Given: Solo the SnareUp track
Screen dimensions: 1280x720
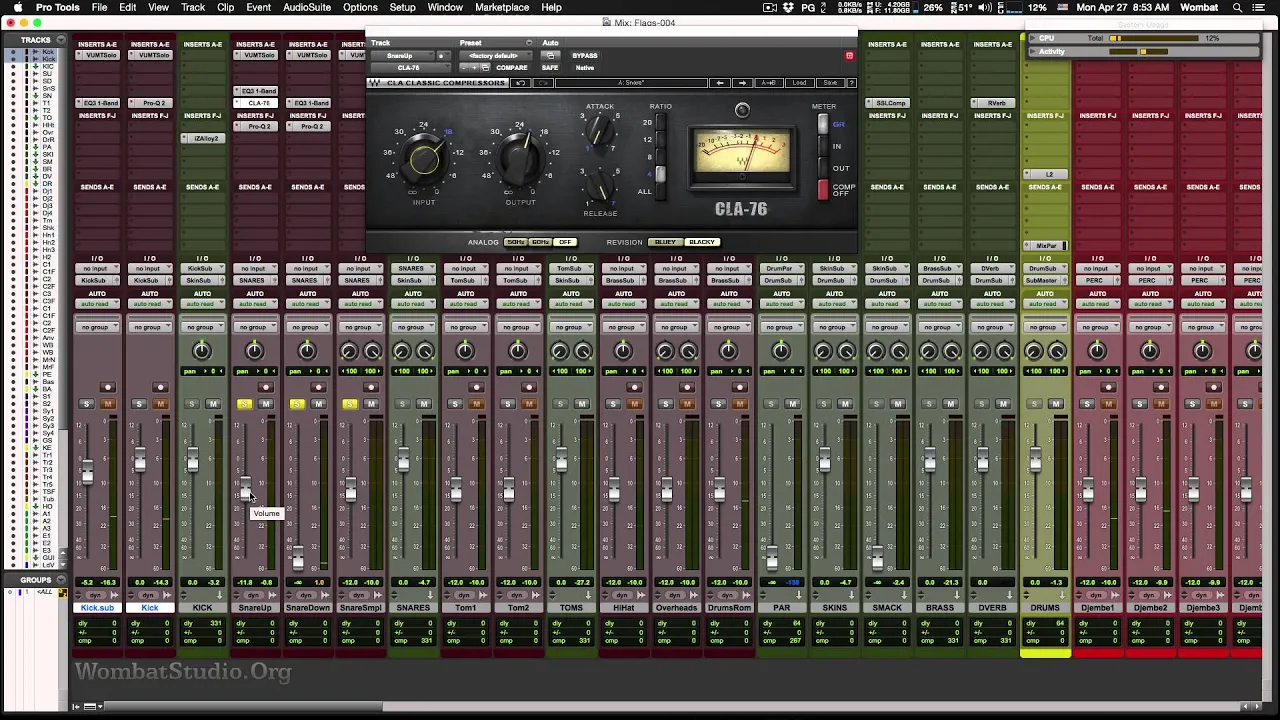Looking at the screenshot, I should (244, 404).
